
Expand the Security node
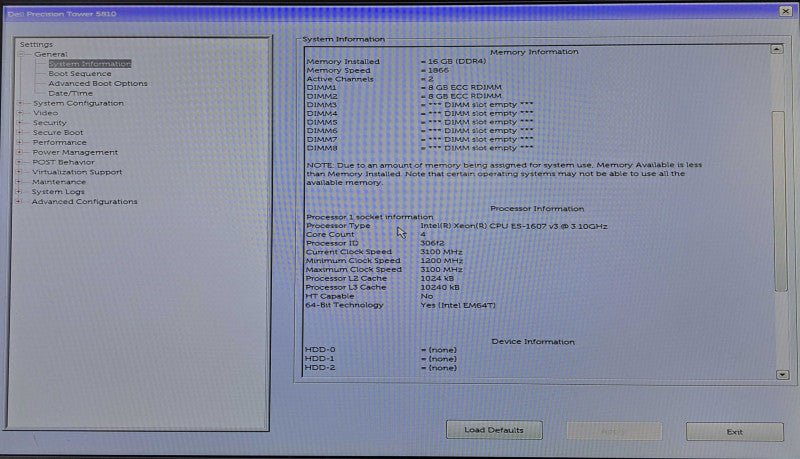20,123
